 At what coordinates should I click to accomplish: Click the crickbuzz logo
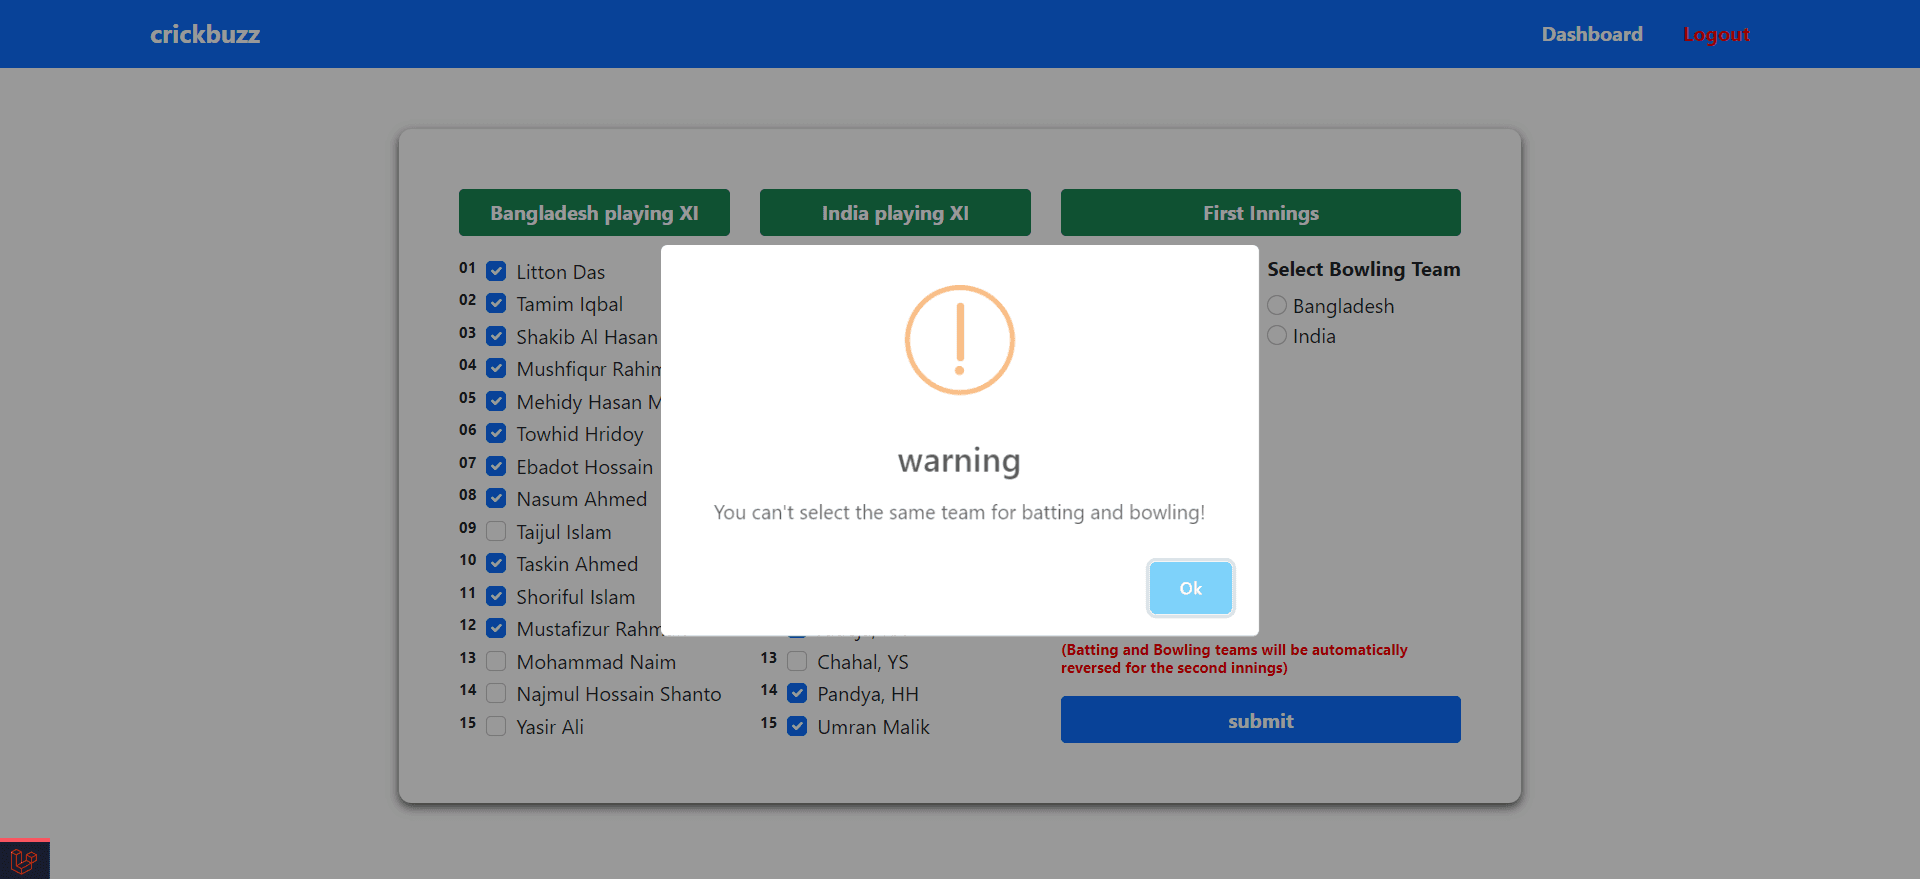tap(205, 34)
